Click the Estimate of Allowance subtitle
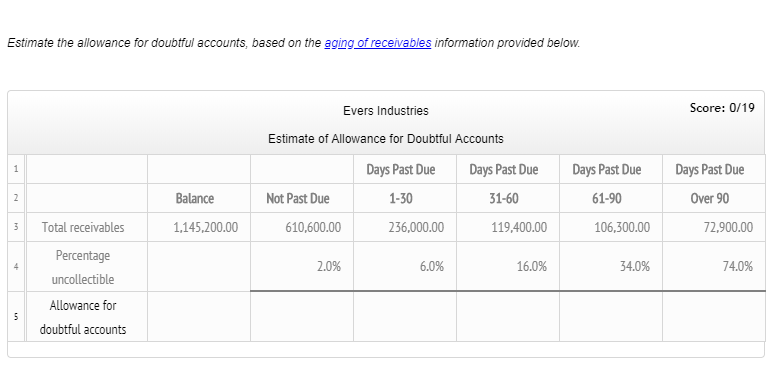 coord(386,139)
